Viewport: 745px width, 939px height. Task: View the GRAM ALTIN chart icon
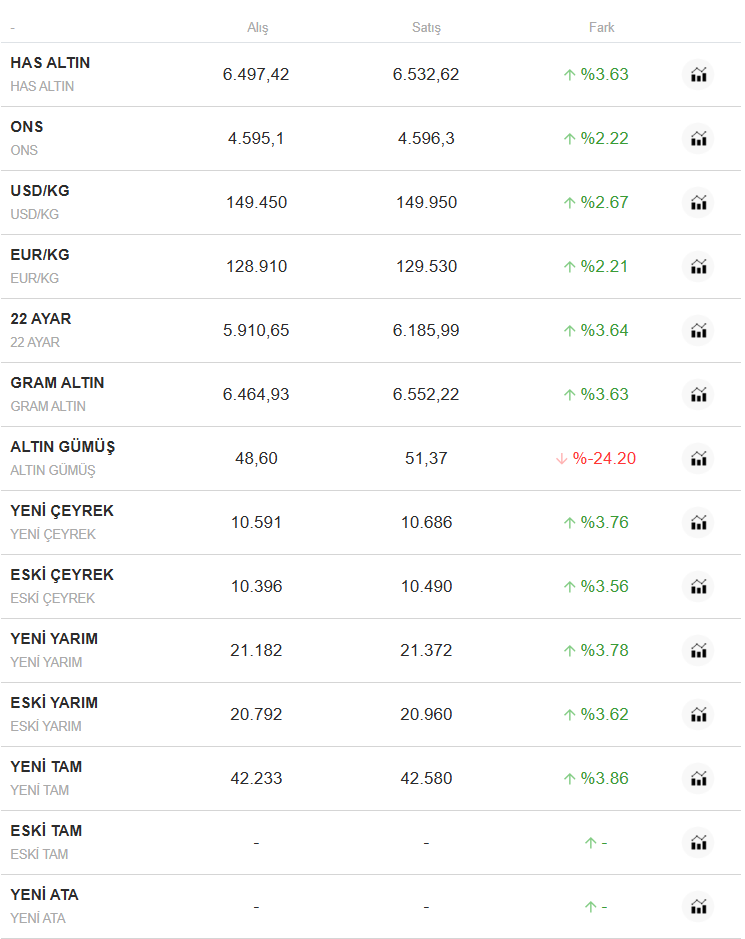click(x=698, y=395)
